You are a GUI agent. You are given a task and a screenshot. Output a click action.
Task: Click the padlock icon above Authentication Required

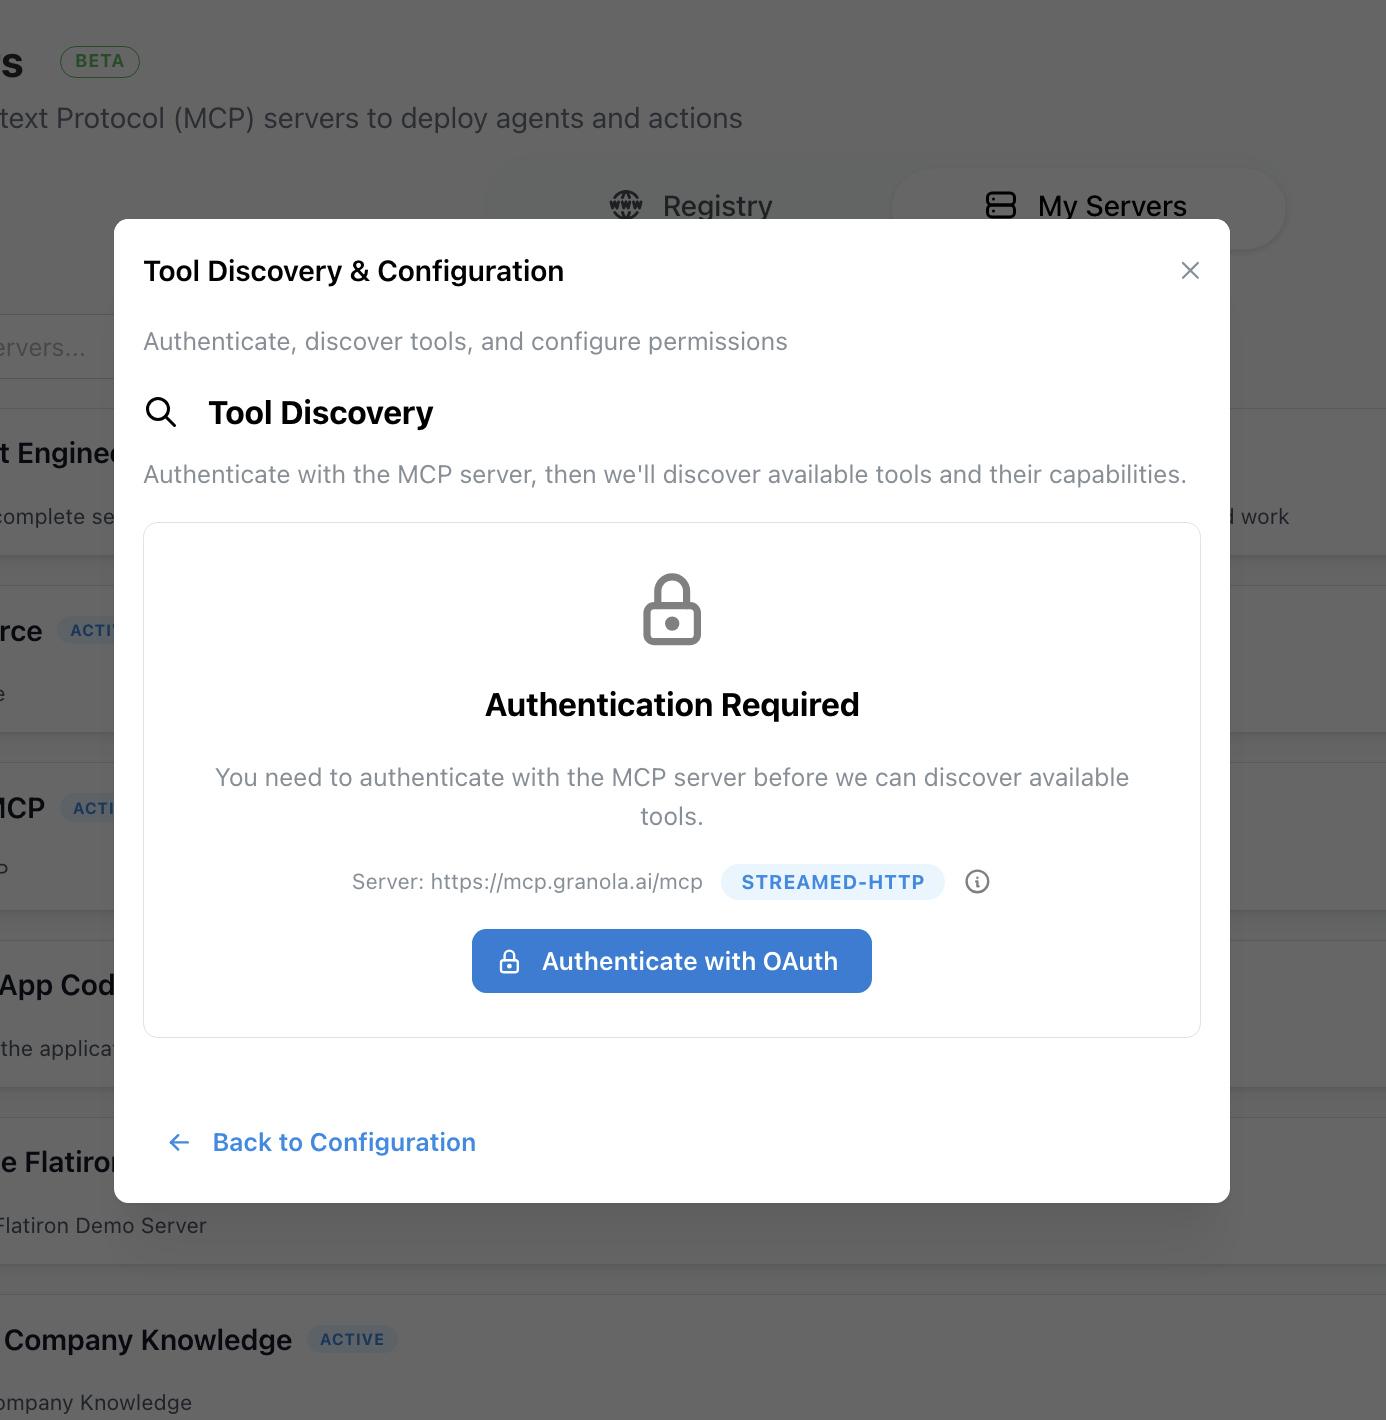671,608
